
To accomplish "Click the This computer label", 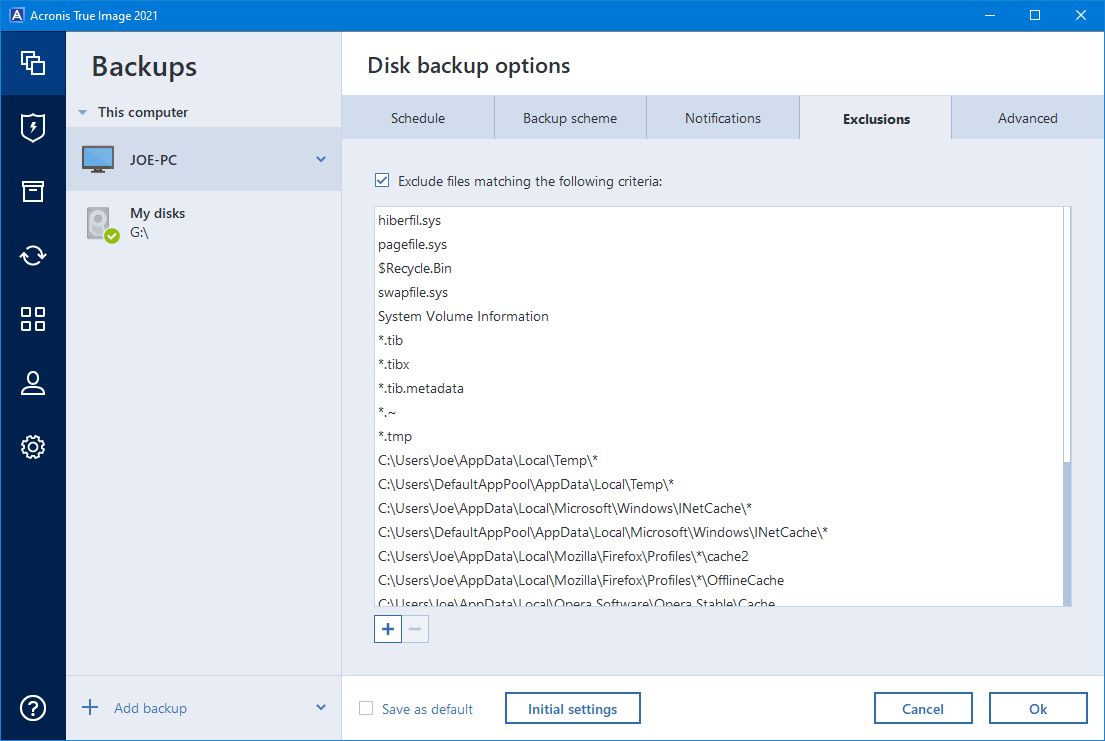I will (143, 112).
